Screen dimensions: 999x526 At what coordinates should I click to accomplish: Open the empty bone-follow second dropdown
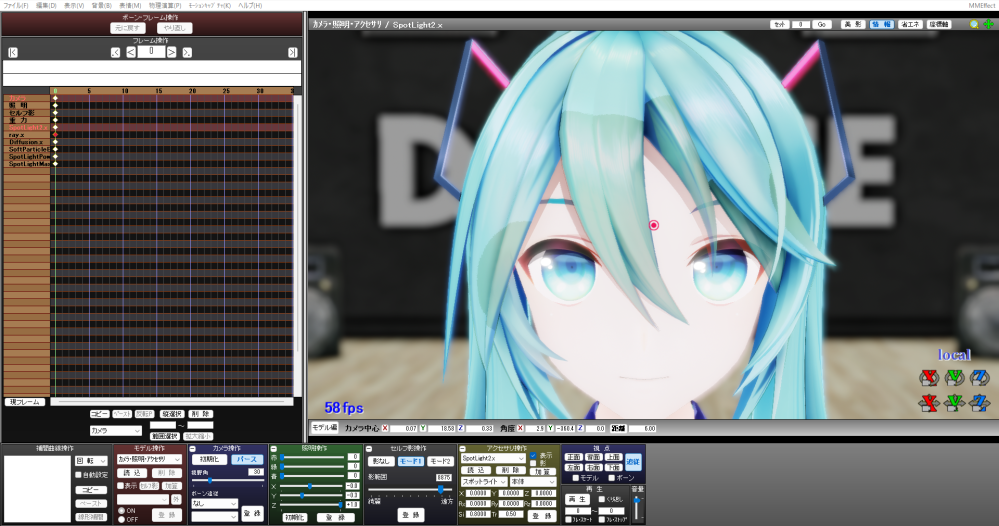tap(214, 516)
